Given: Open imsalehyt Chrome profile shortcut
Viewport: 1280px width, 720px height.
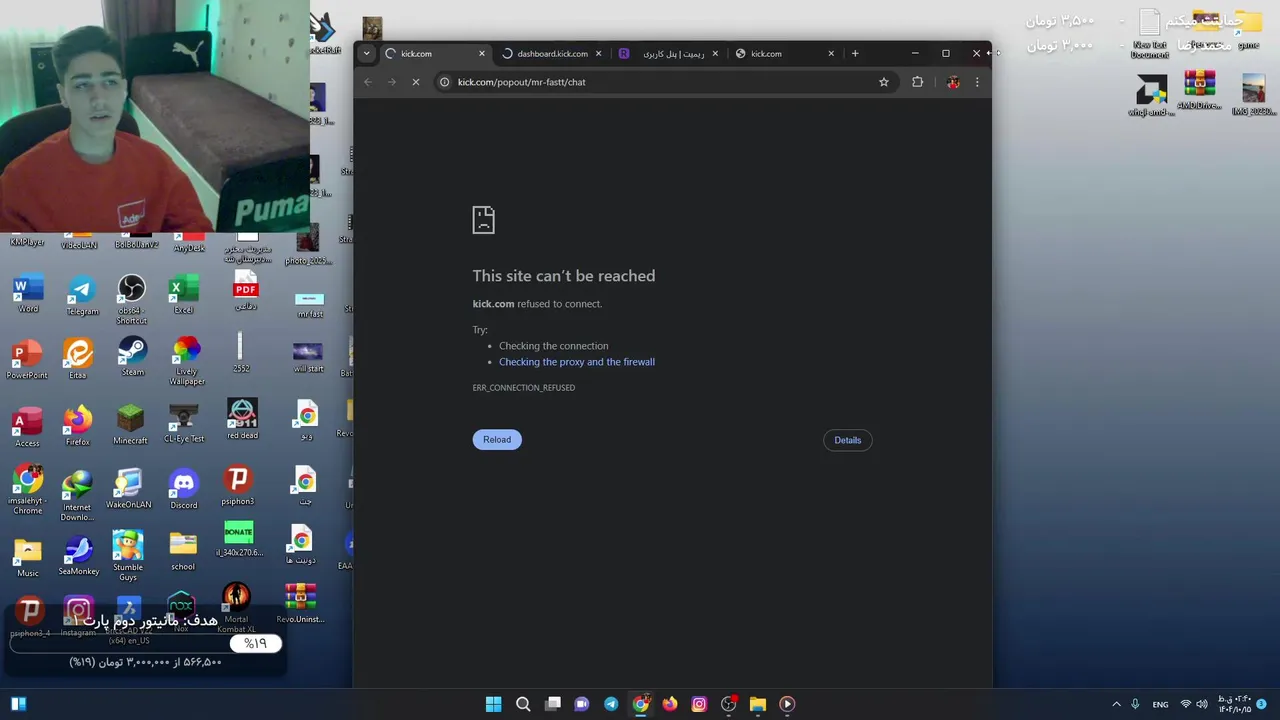Looking at the screenshot, I should click(x=28, y=490).
